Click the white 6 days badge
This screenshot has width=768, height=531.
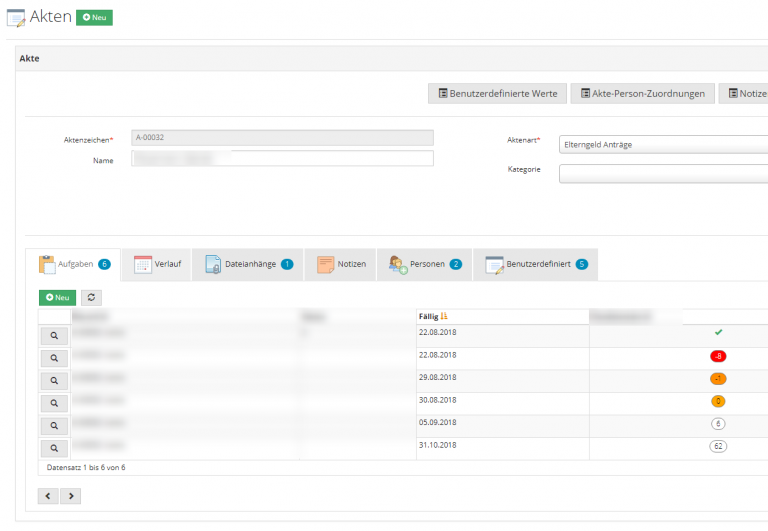(x=718, y=424)
